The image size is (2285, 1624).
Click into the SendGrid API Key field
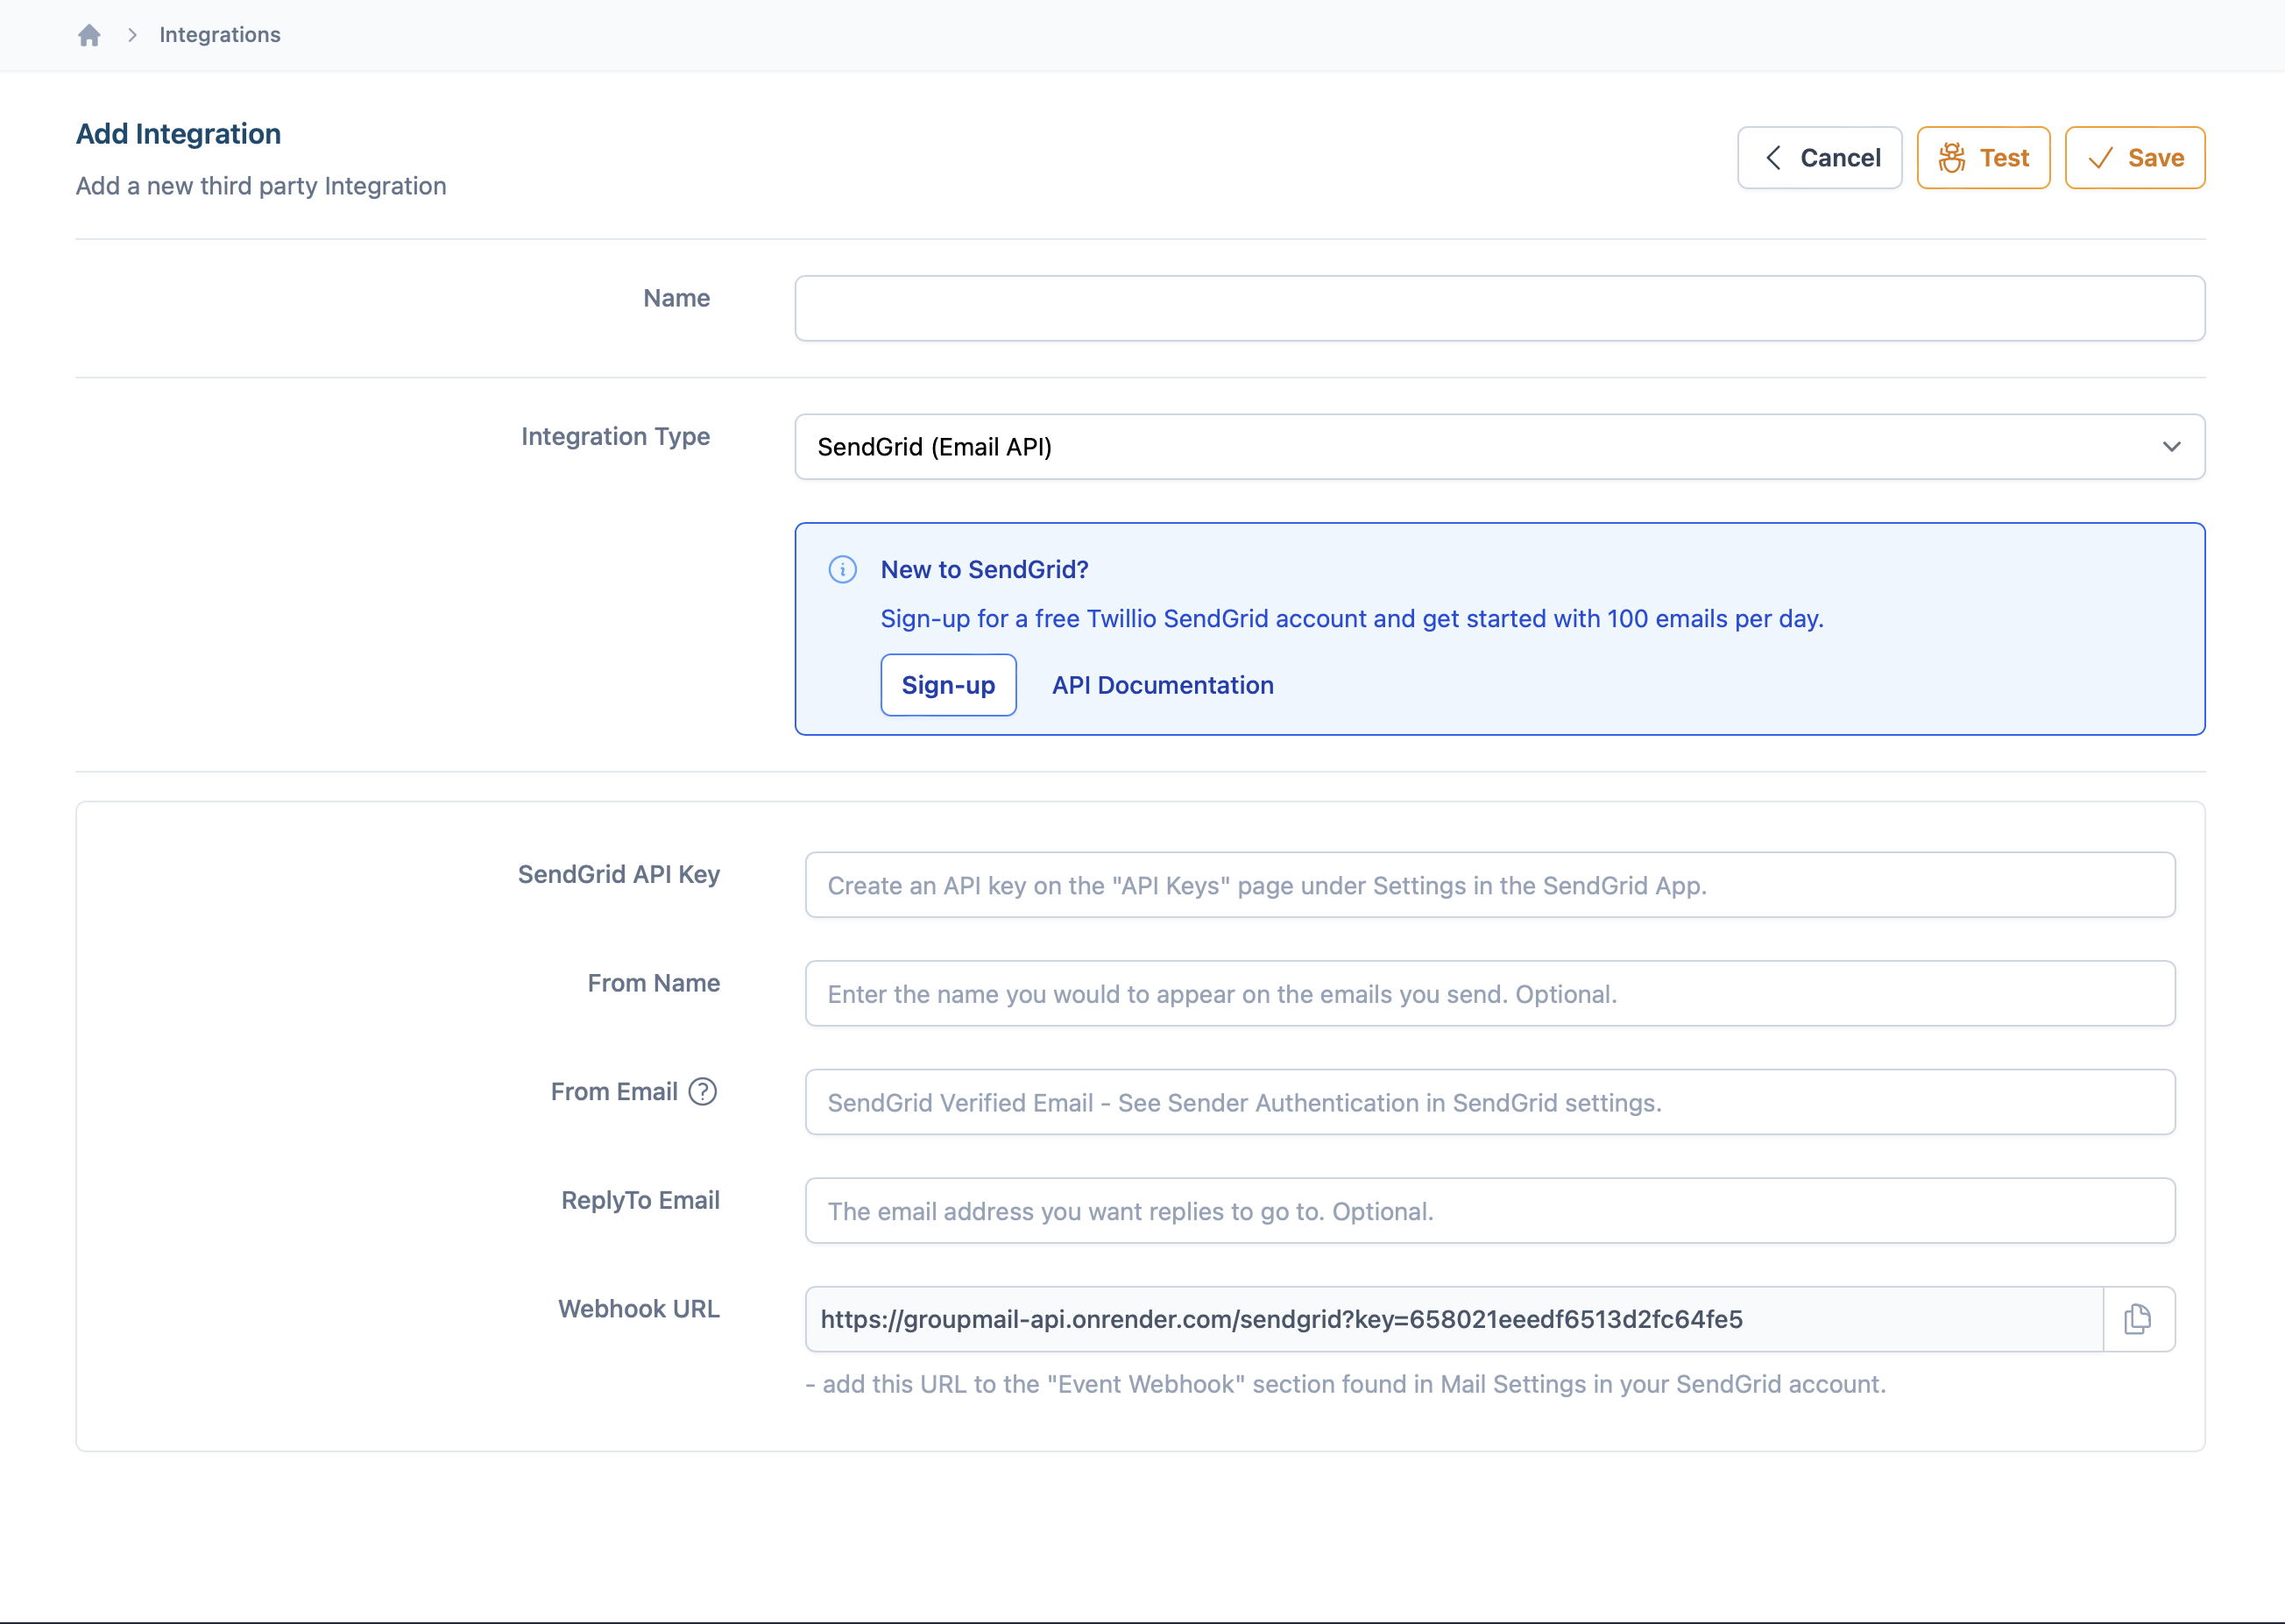(x=1489, y=885)
